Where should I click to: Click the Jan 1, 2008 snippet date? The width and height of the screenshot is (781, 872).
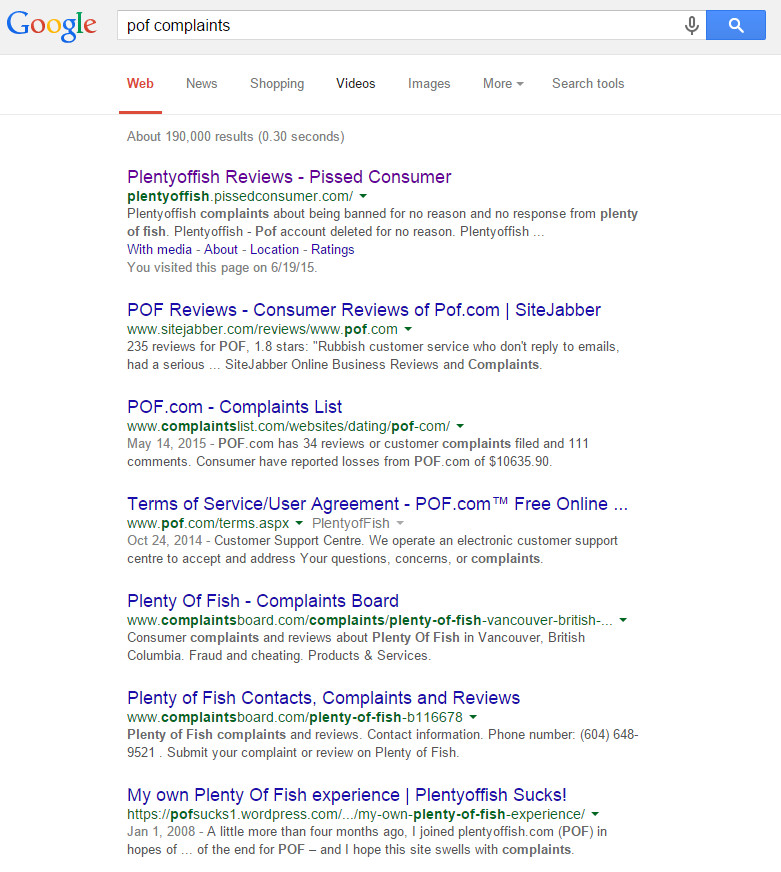(161, 831)
